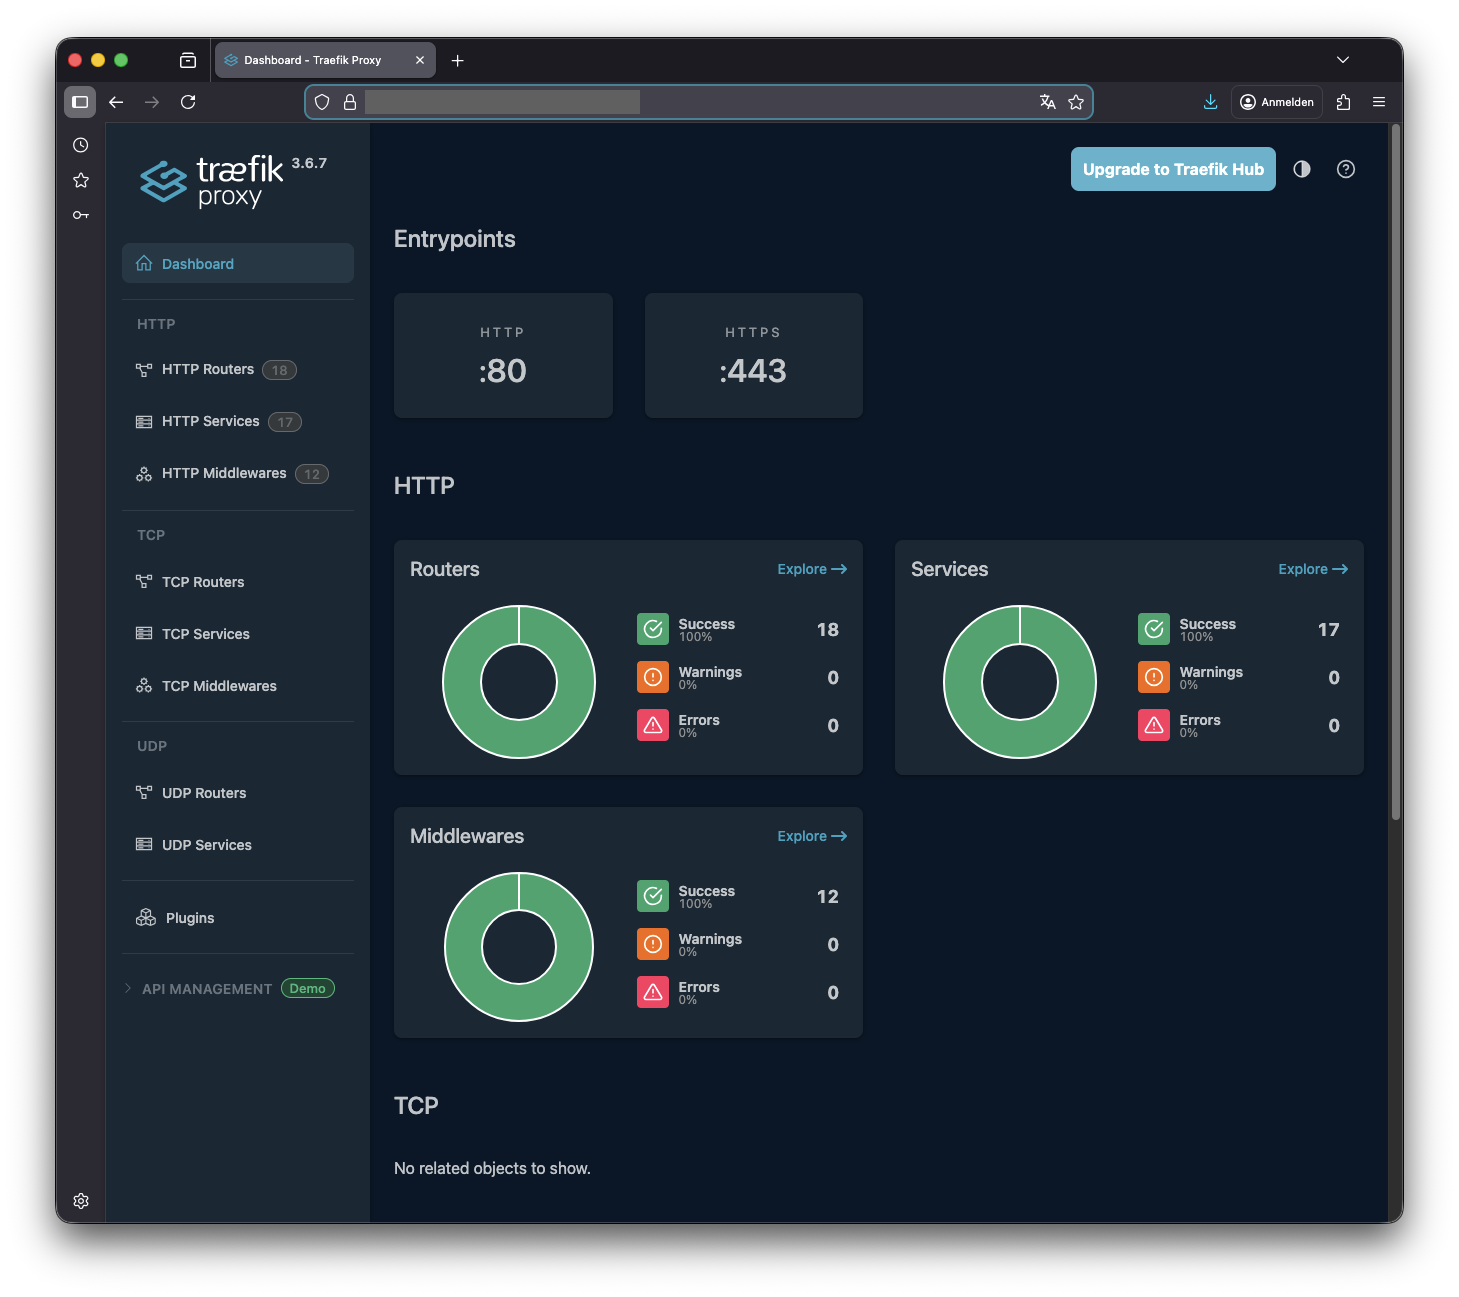Open the list all tabs chevron
1459x1297 pixels.
click(1343, 60)
